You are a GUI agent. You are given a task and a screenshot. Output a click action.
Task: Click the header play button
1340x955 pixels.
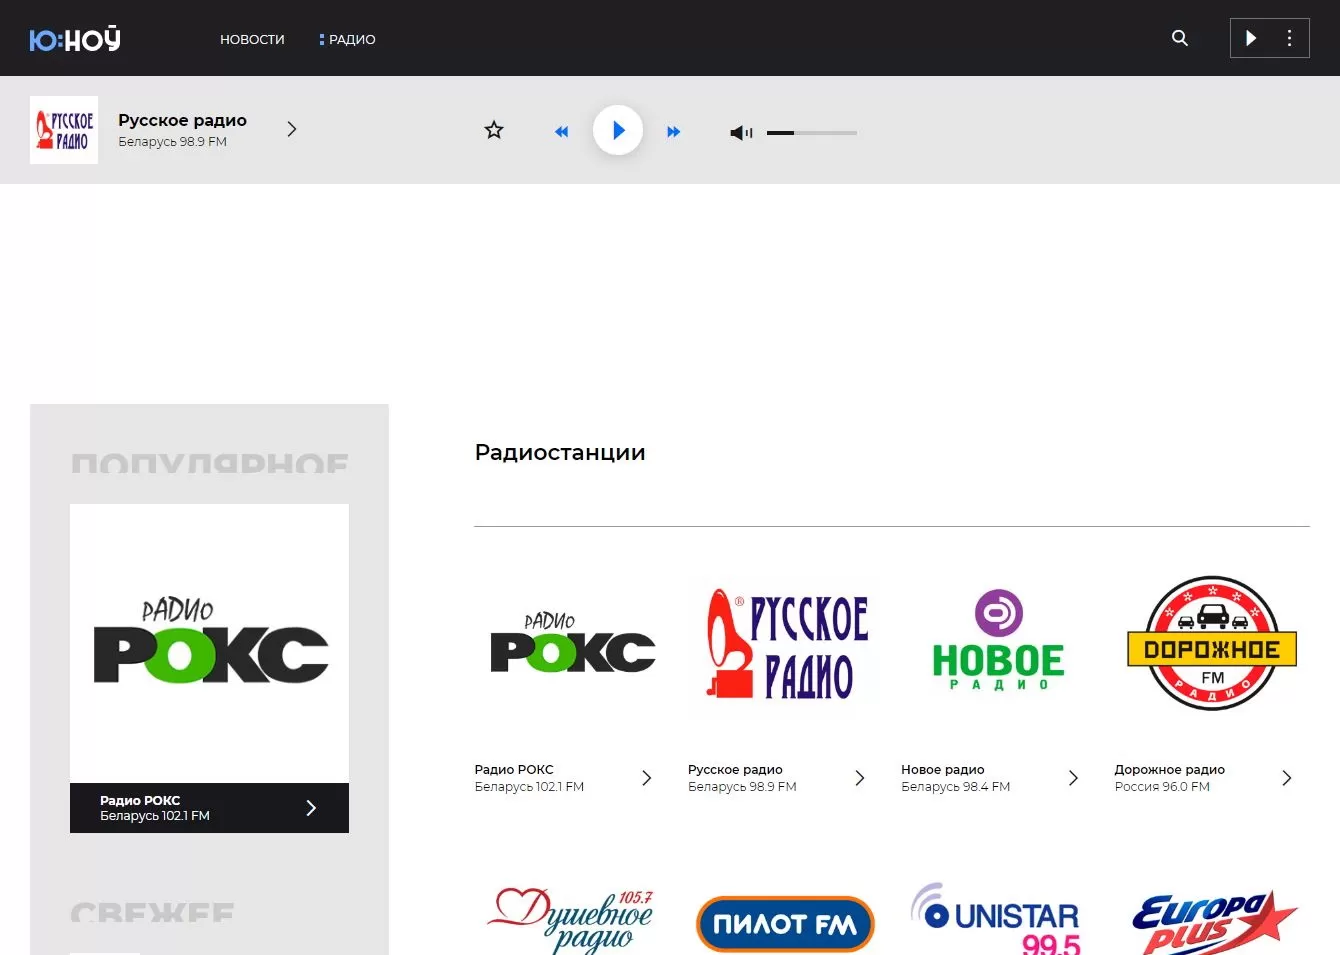point(1250,38)
